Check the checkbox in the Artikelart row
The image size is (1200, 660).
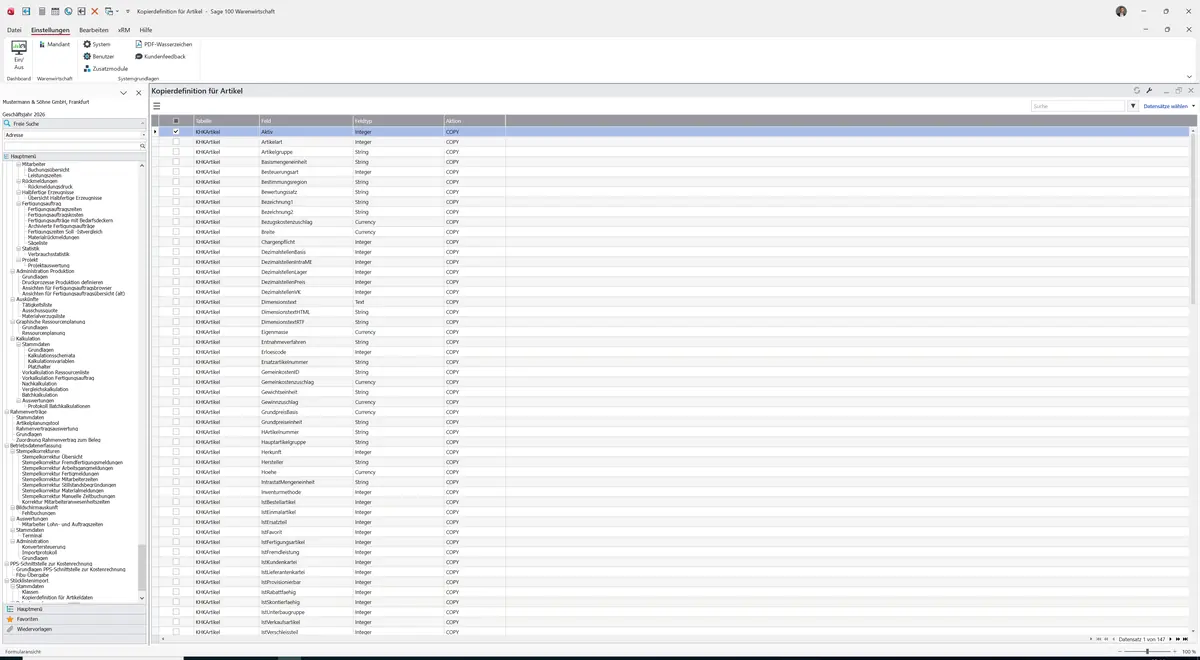coord(176,142)
